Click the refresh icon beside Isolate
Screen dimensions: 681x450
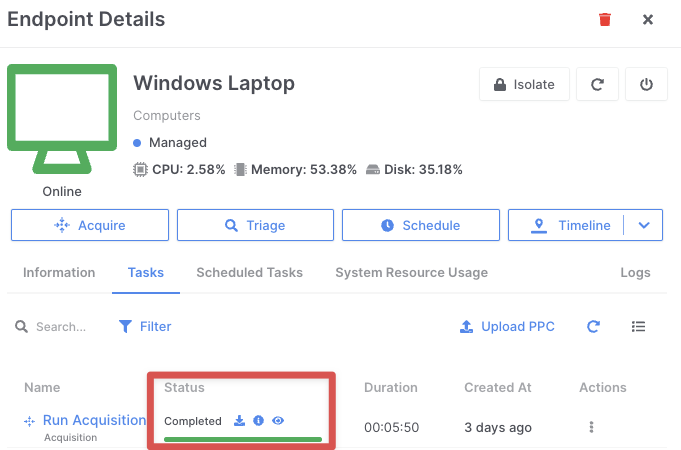597,85
